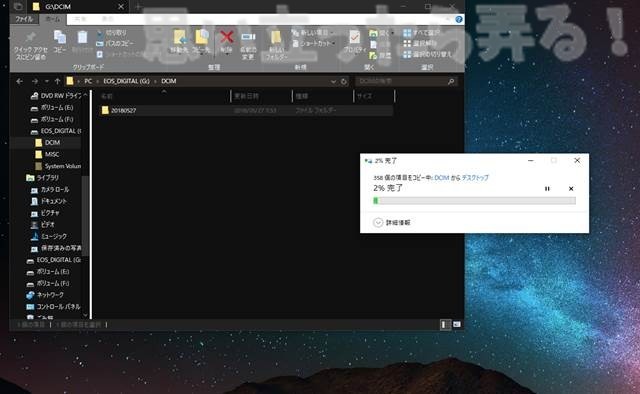The image size is (640, 394).
Task: Click PC in the address breadcrumb
Action: click(x=88, y=81)
